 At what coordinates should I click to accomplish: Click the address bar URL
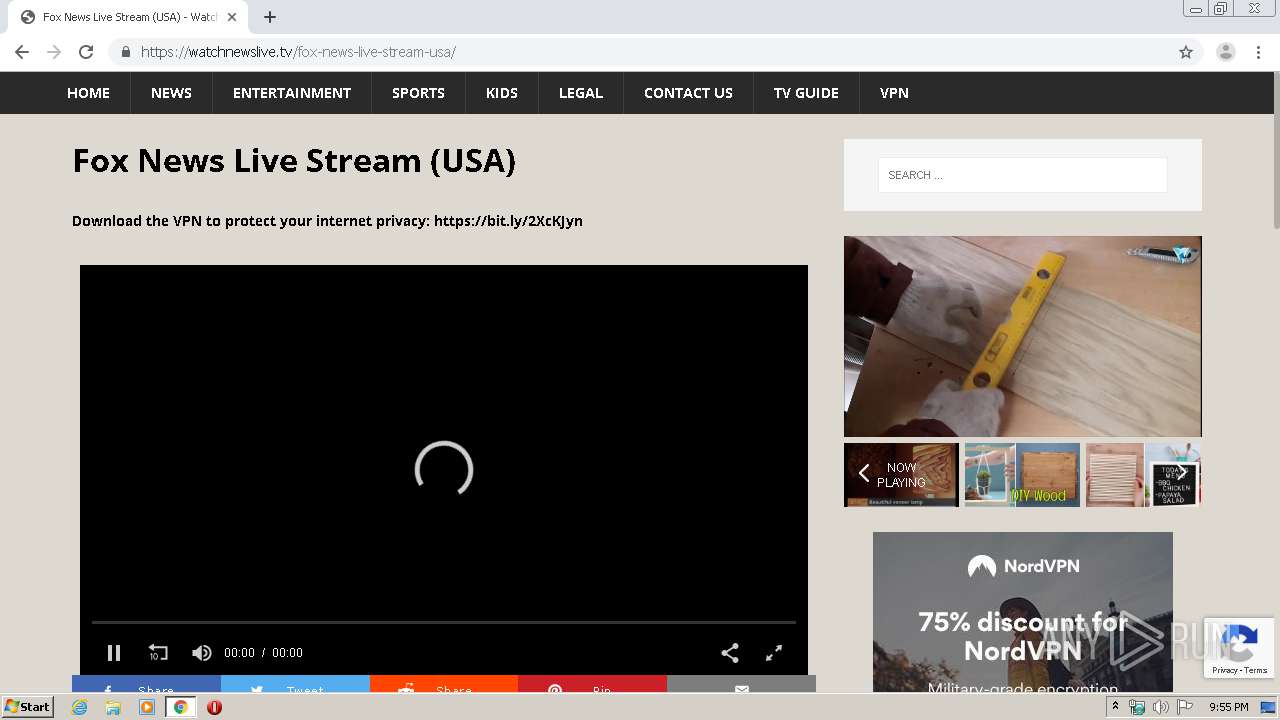tap(298, 52)
